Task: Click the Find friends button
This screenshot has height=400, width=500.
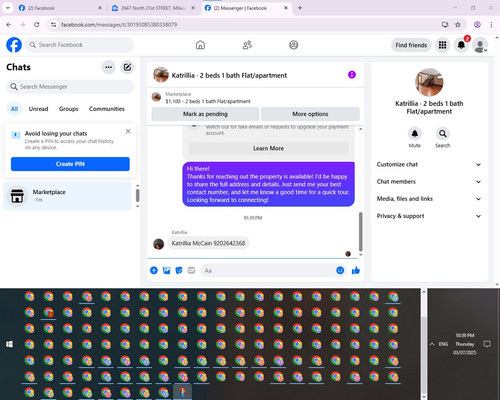Action: click(411, 45)
